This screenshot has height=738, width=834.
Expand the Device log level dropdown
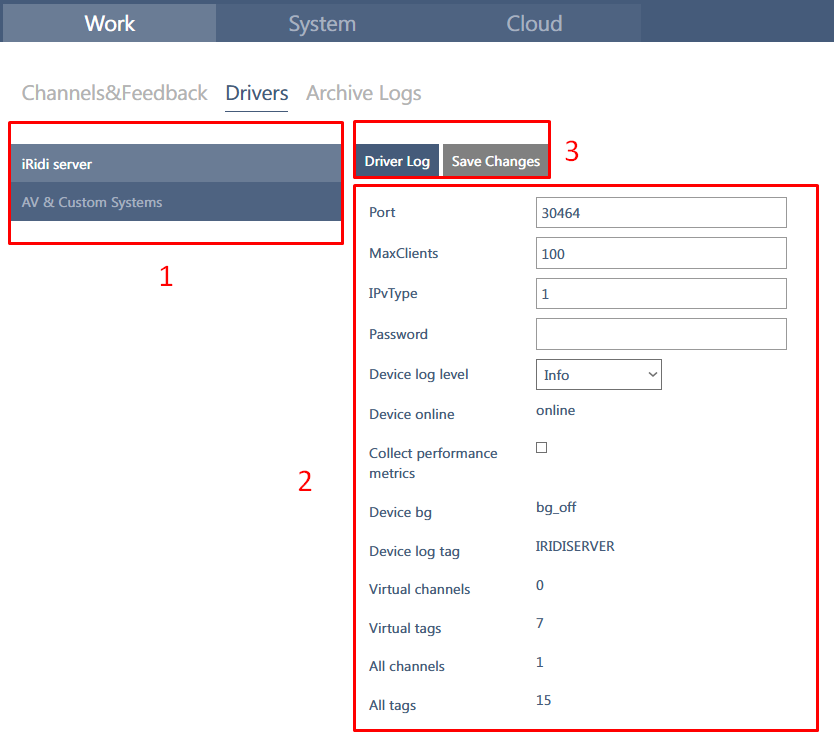coord(598,375)
